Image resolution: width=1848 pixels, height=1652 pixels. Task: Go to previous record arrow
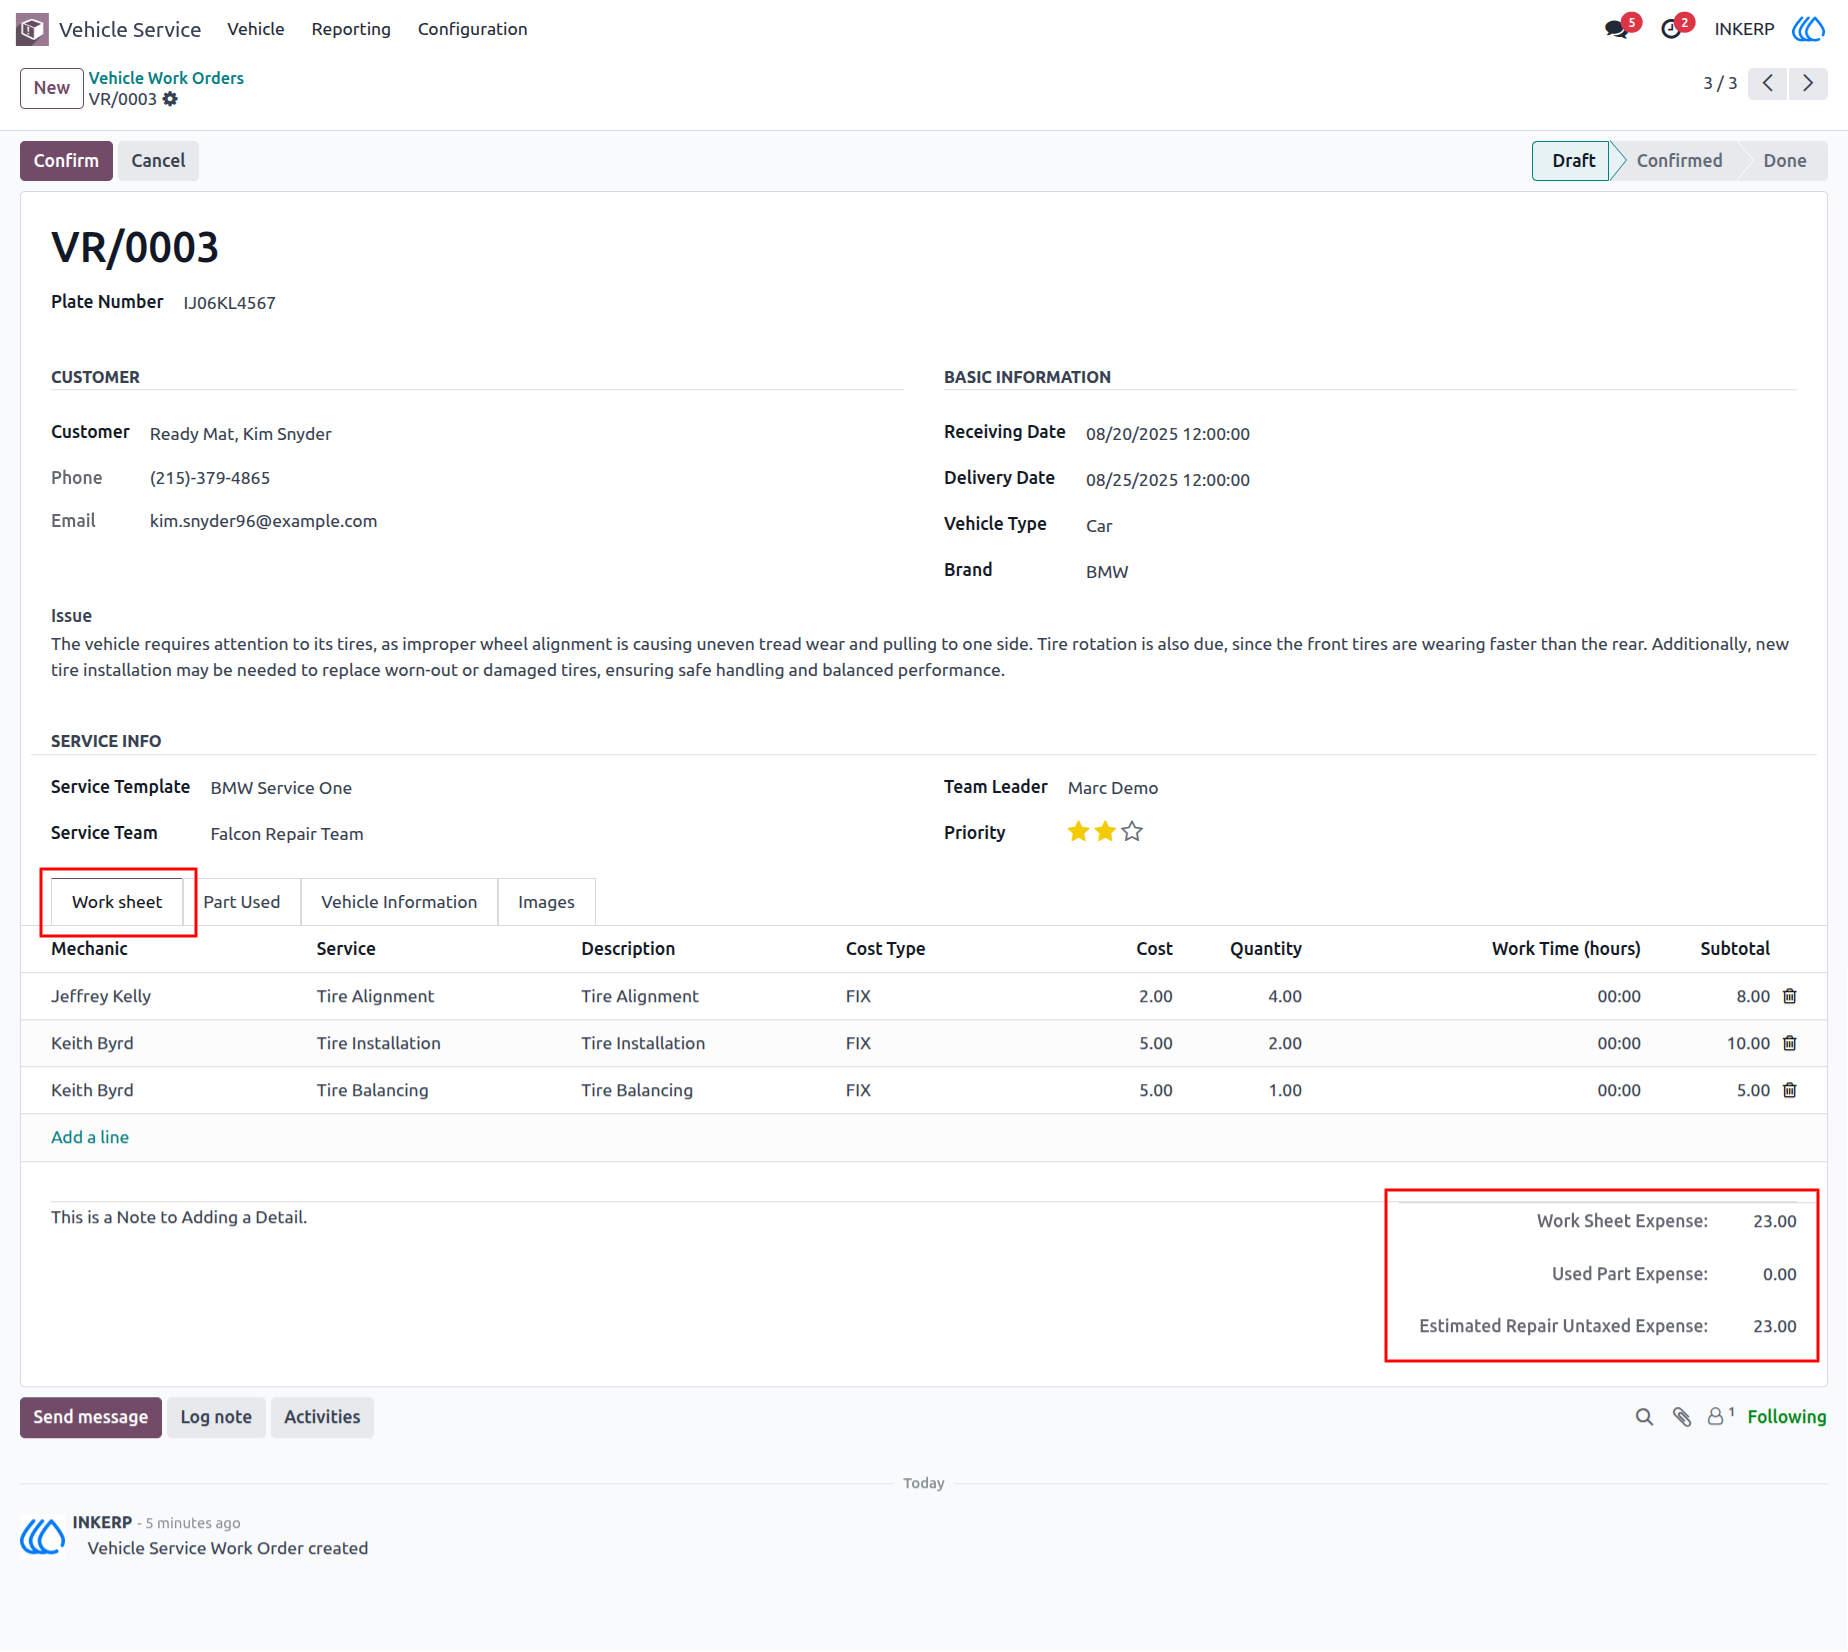pos(1768,83)
